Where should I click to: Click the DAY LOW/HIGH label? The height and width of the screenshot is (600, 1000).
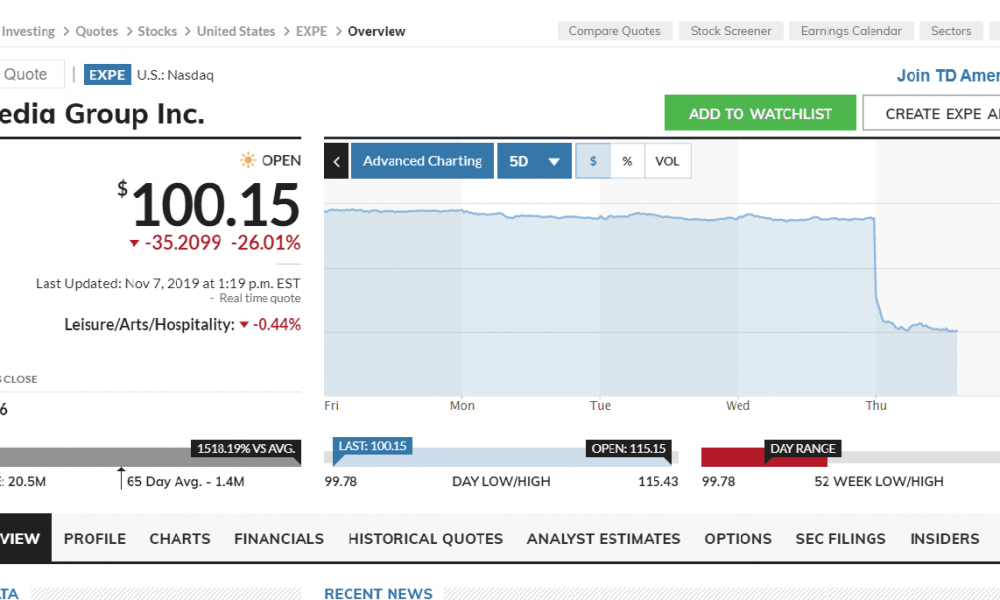coord(501,481)
